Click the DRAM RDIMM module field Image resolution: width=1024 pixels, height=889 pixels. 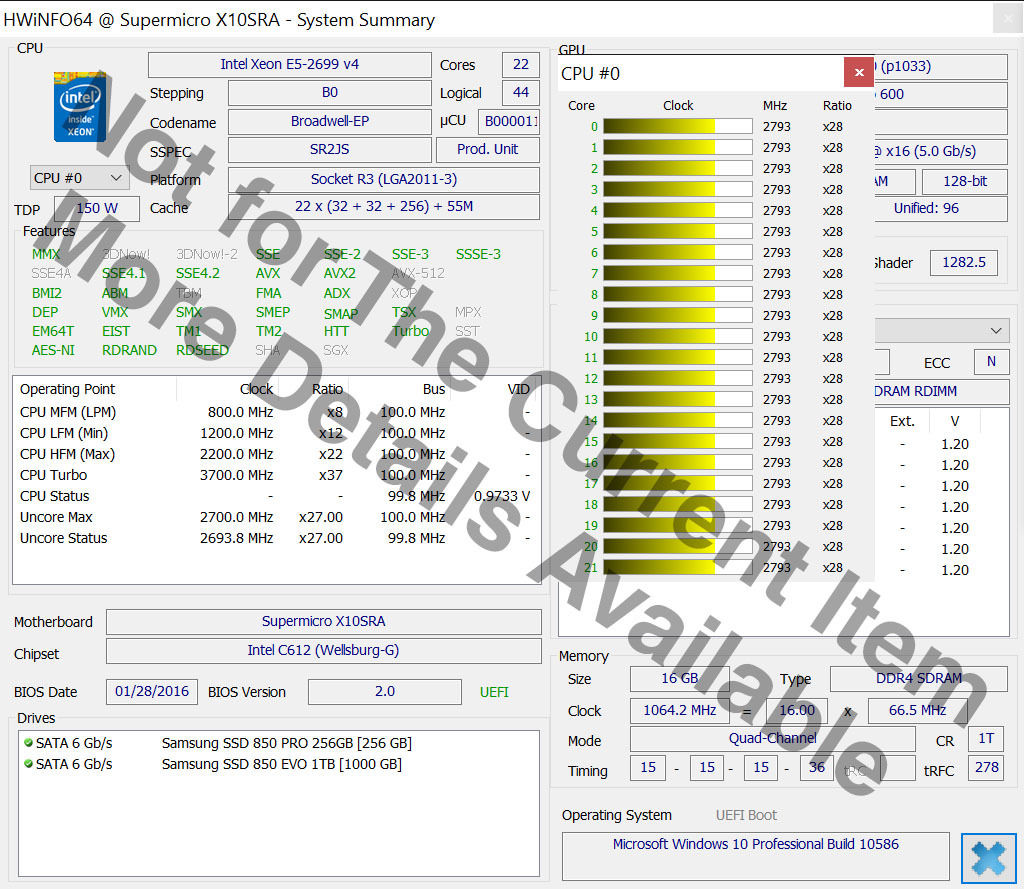point(940,391)
